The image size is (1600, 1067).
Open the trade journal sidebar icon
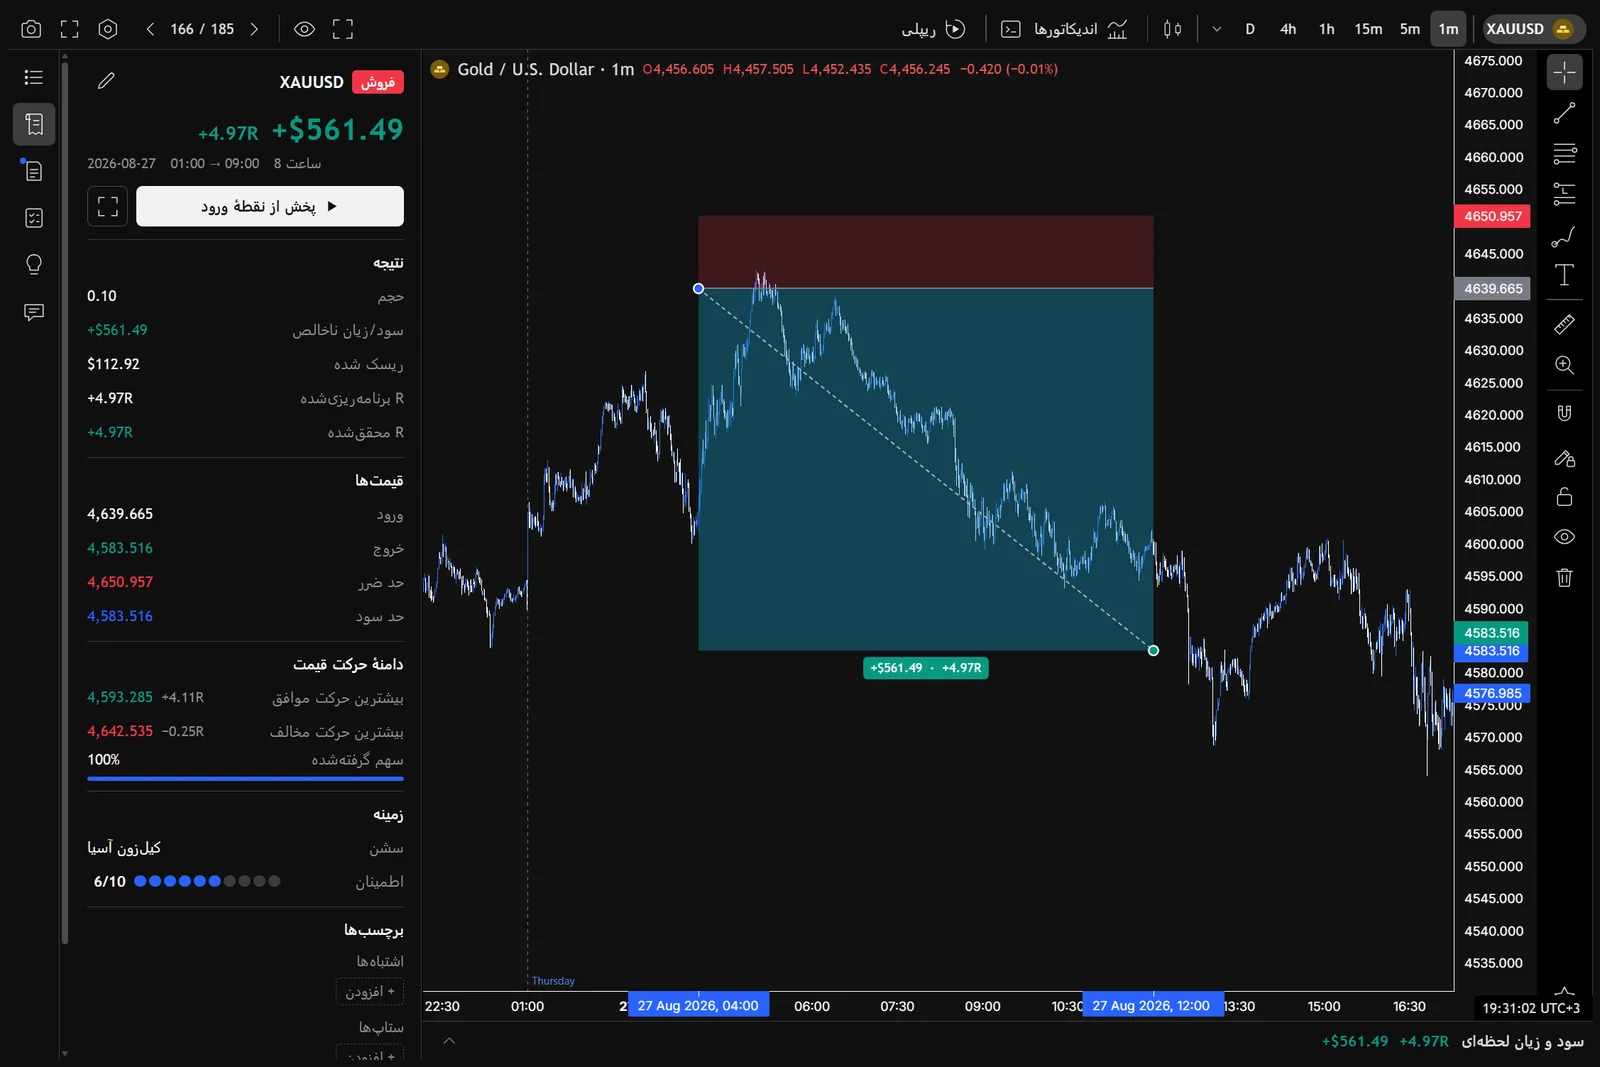pos(34,124)
